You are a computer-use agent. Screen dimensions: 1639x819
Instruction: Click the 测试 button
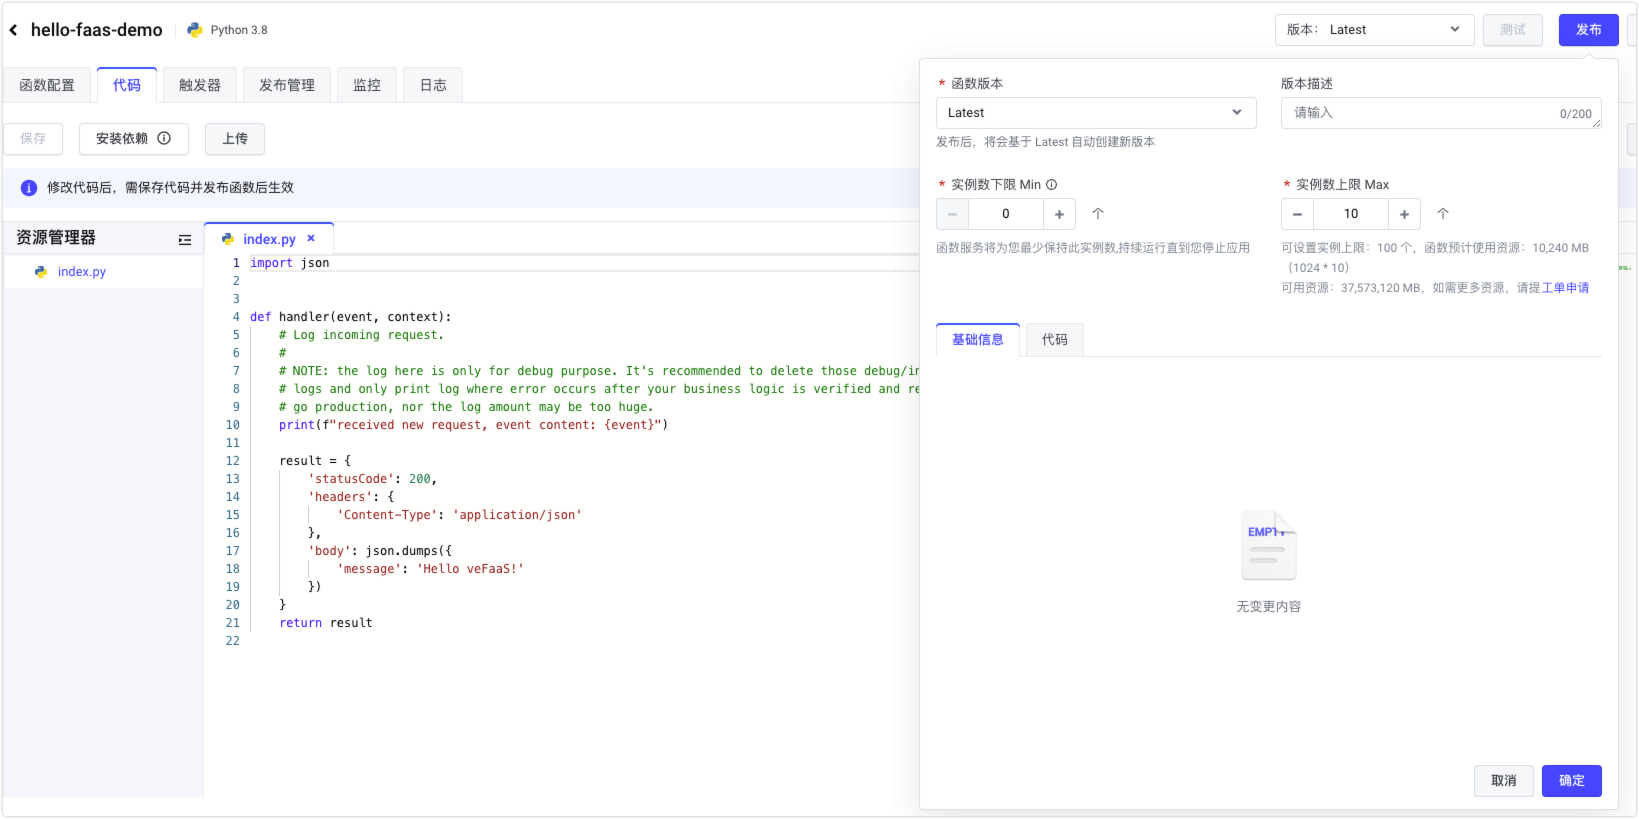pos(1513,30)
